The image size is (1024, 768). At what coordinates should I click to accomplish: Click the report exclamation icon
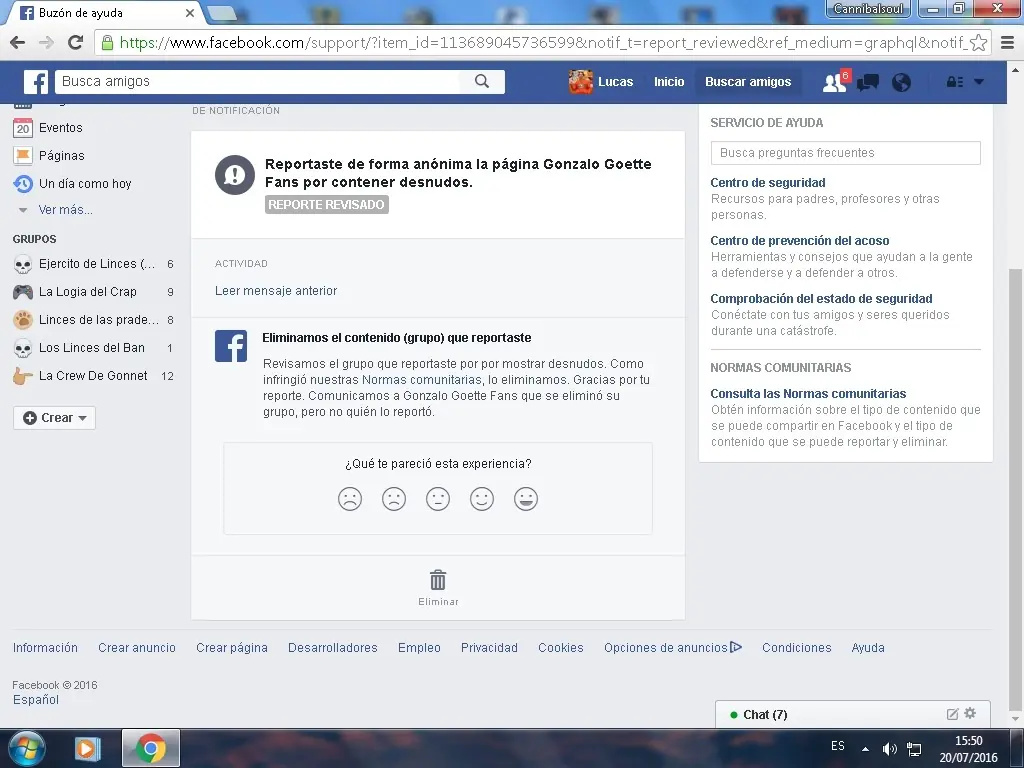pyautogui.click(x=234, y=175)
